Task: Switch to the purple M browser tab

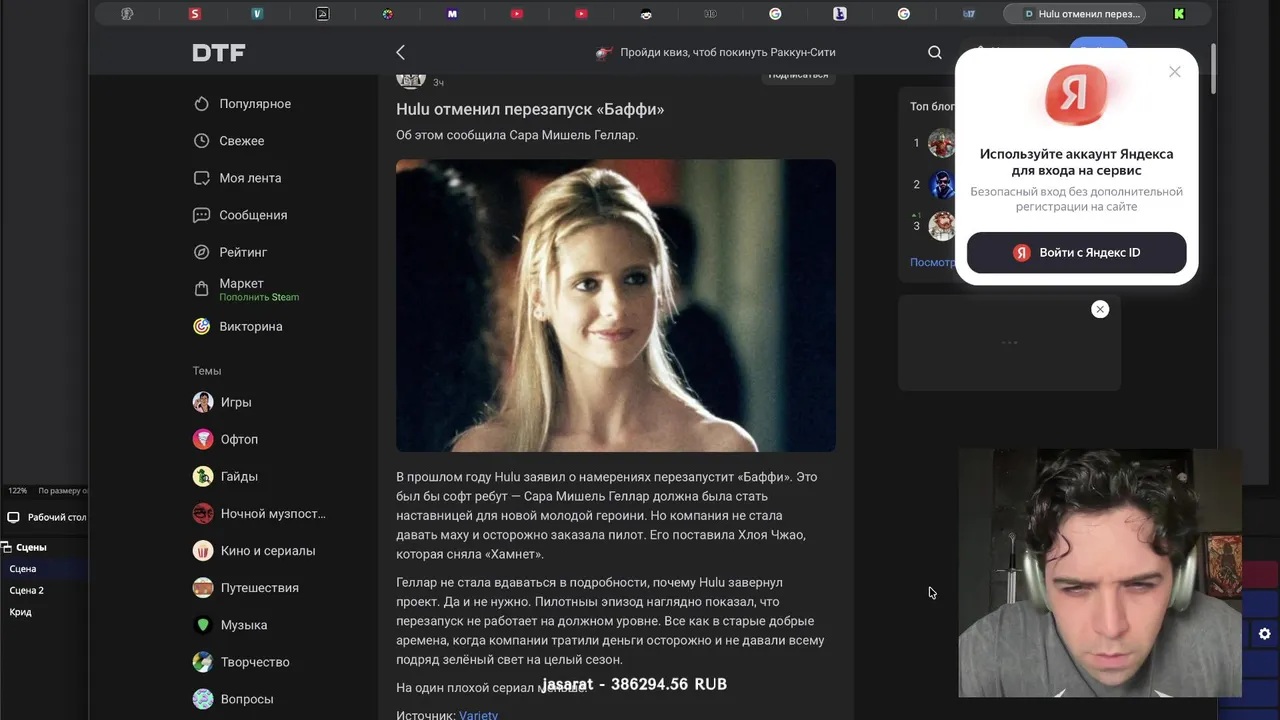Action: [x=452, y=14]
